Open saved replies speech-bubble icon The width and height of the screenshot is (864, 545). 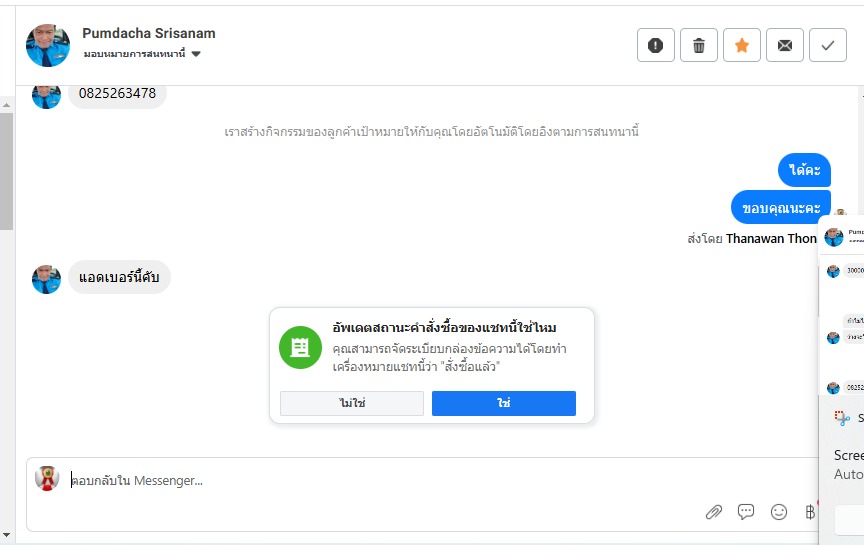(x=746, y=512)
